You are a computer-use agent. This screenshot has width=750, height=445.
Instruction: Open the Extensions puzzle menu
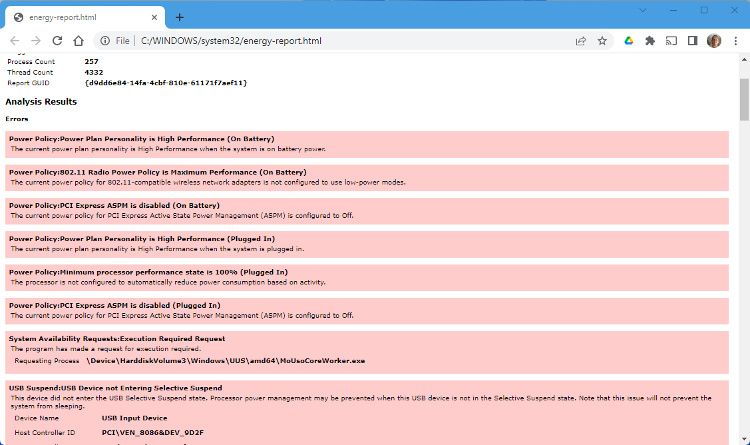650,41
